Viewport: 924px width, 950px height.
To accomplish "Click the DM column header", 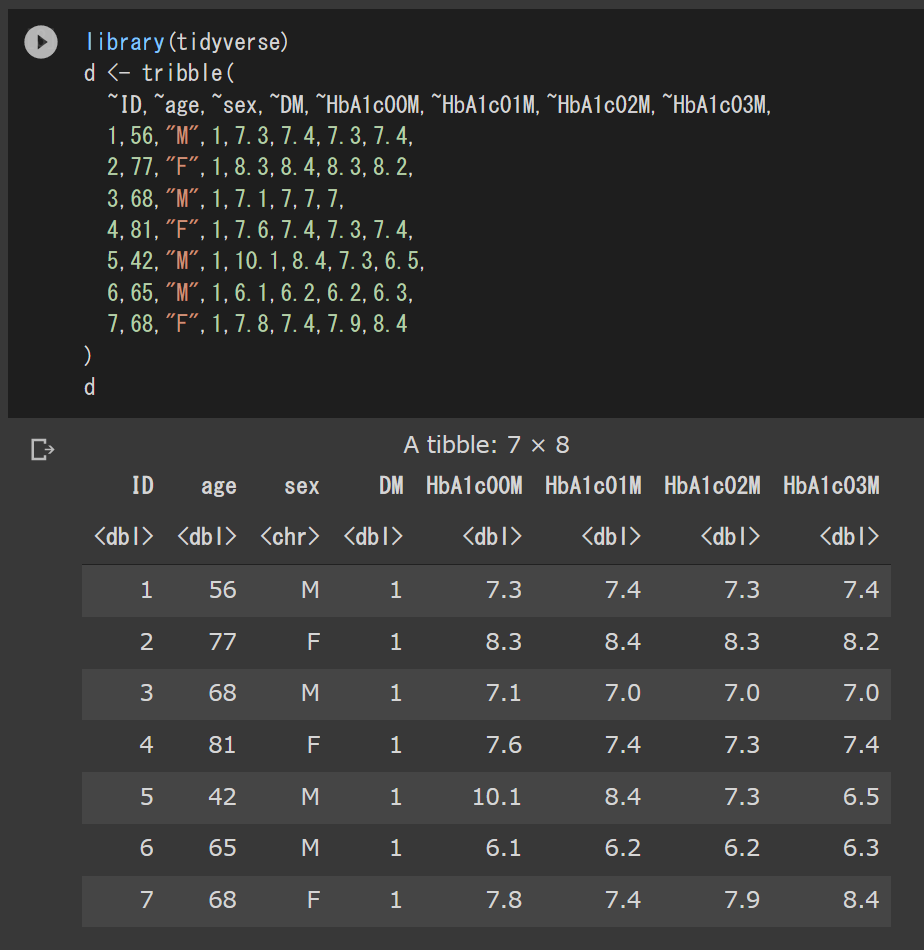I will click(x=391, y=486).
